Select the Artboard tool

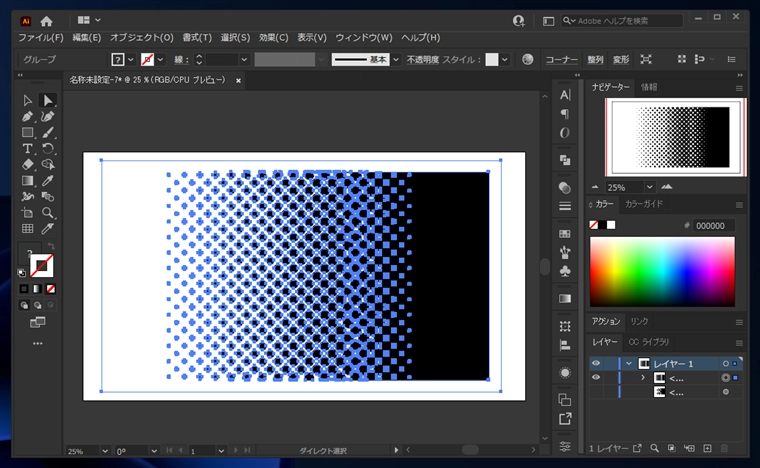pyautogui.click(x=27, y=213)
